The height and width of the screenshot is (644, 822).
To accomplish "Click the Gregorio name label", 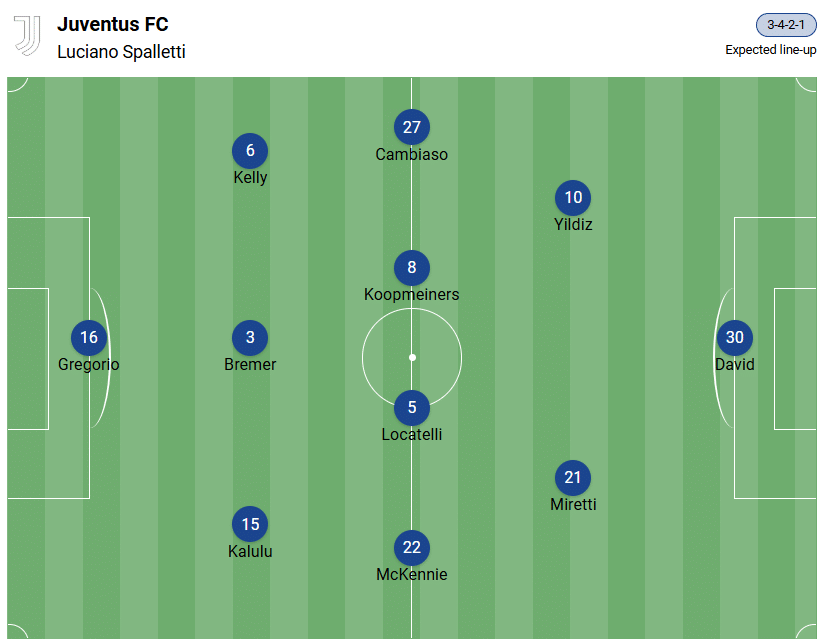I will click(89, 365).
